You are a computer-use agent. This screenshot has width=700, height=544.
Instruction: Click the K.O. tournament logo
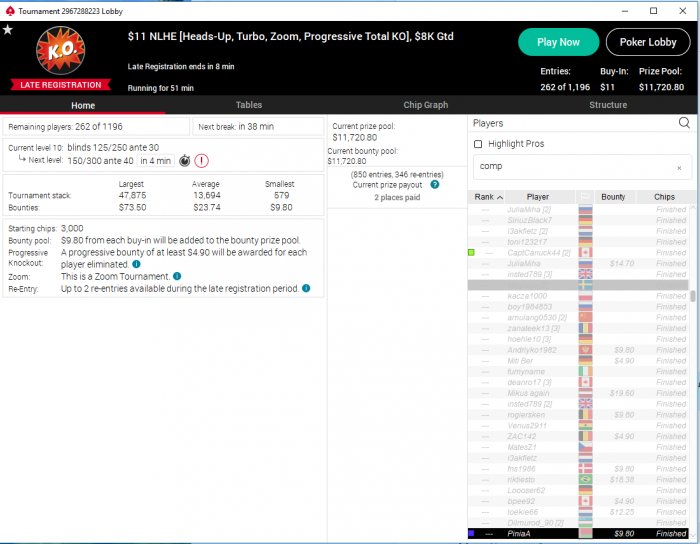[x=61, y=50]
